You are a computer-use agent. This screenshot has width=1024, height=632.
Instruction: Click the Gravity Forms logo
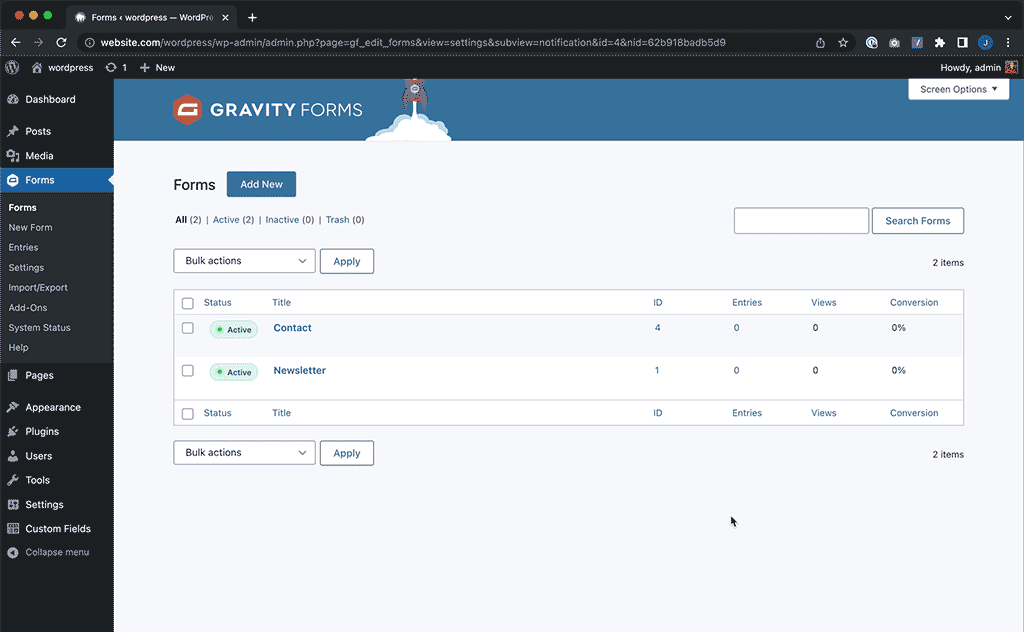pyautogui.click(x=268, y=110)
